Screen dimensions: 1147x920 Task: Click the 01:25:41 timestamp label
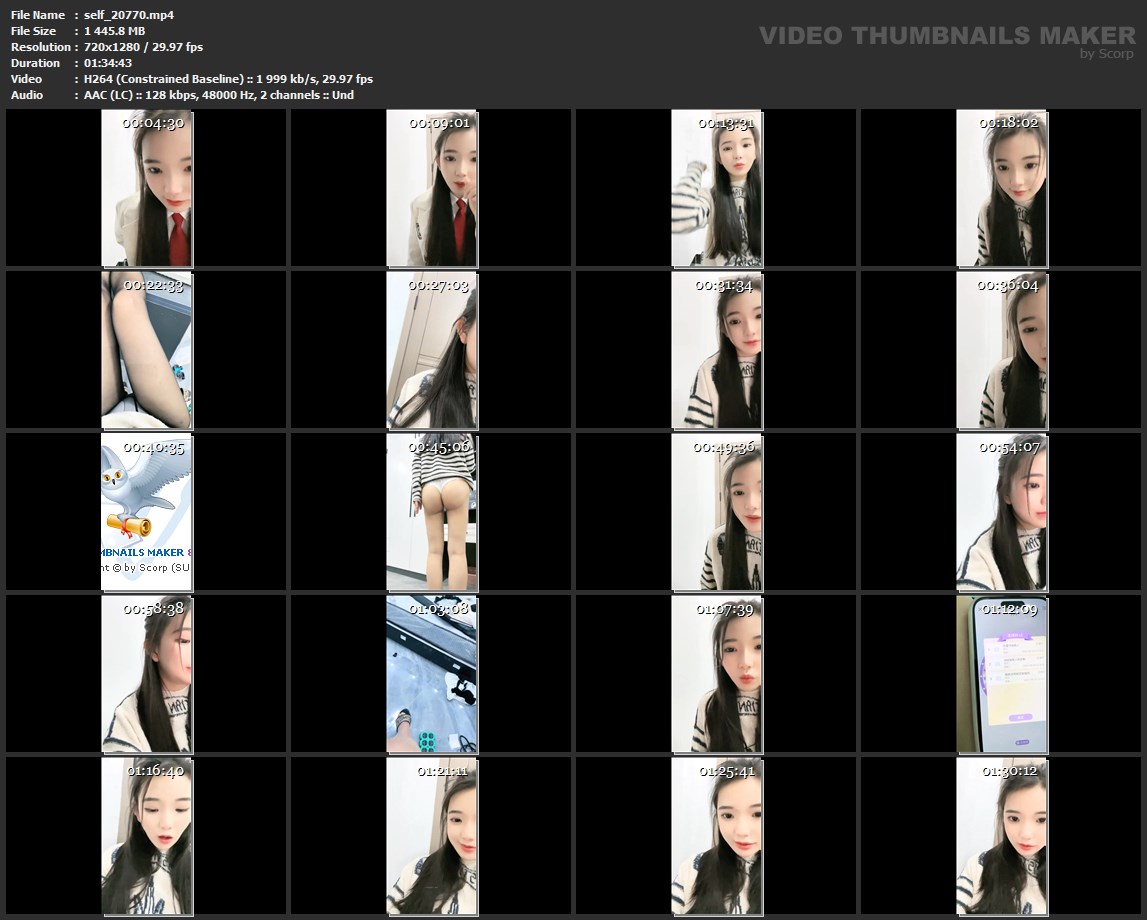pyautogui.click(x=727, y=771)
